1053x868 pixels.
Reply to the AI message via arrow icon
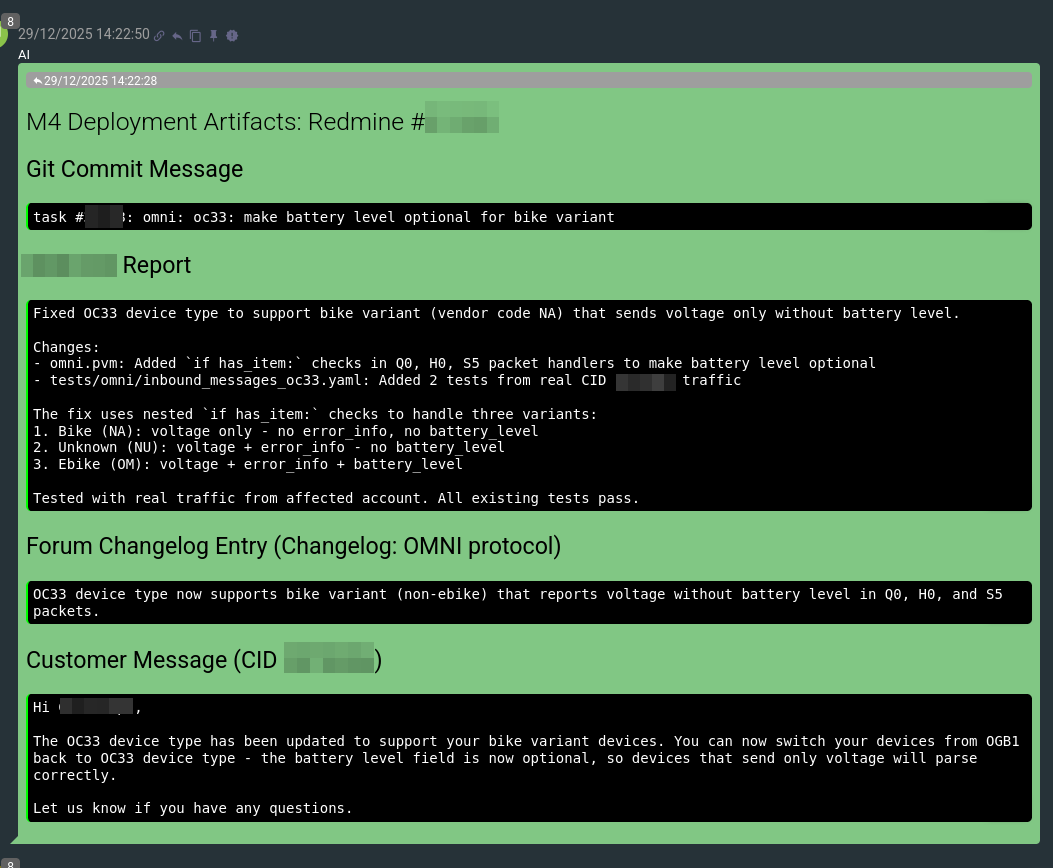coord(177,36)
